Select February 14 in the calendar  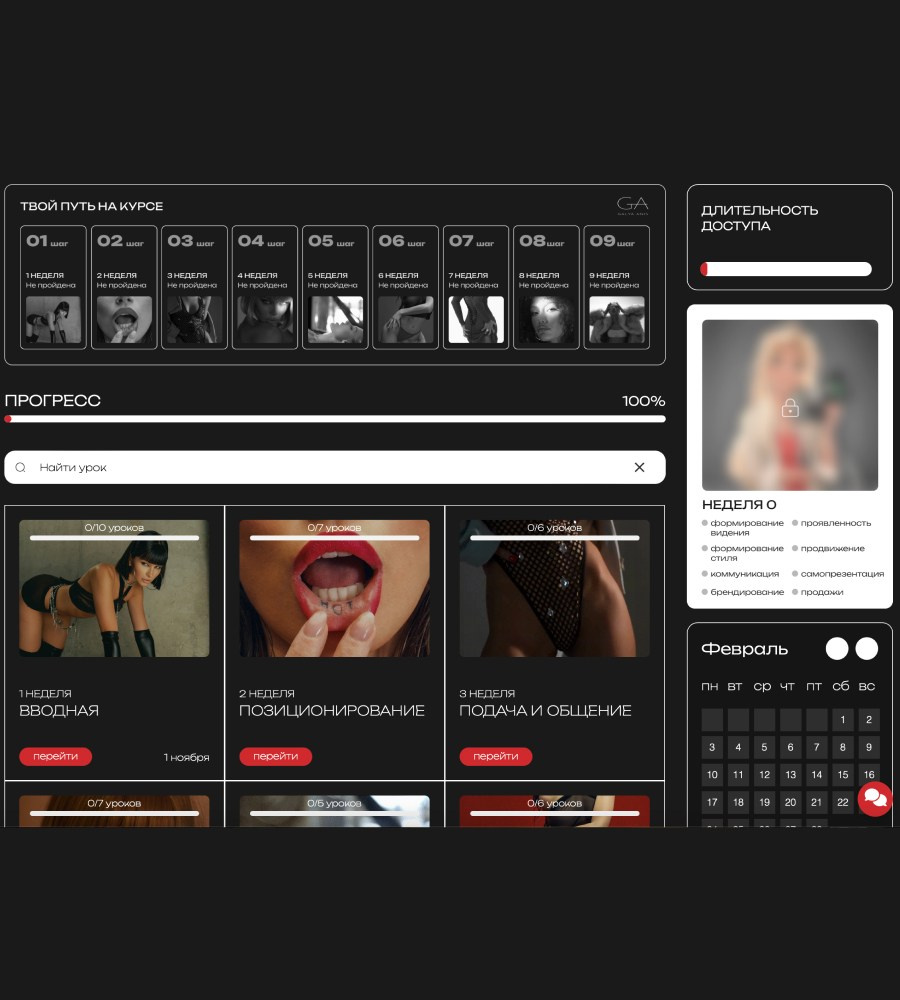(817, 774)
